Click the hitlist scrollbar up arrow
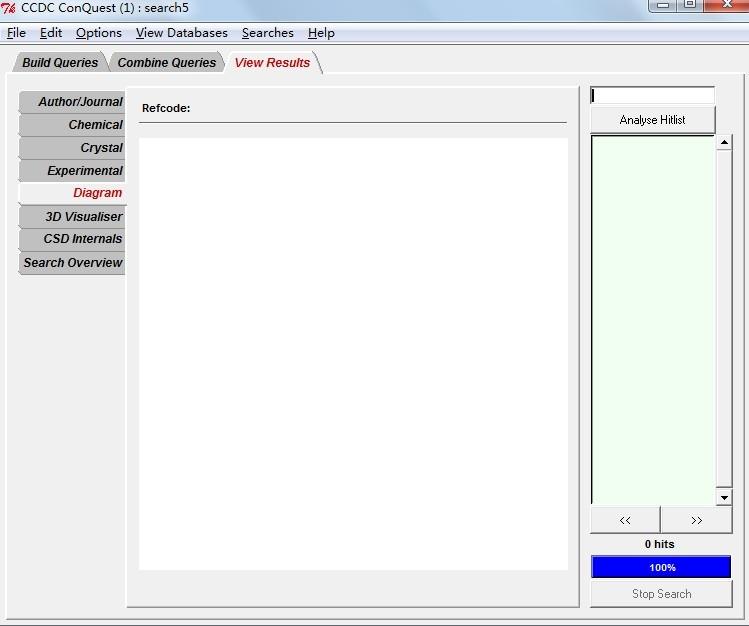This screenshot has width=749, height=626. click(724, 142)
